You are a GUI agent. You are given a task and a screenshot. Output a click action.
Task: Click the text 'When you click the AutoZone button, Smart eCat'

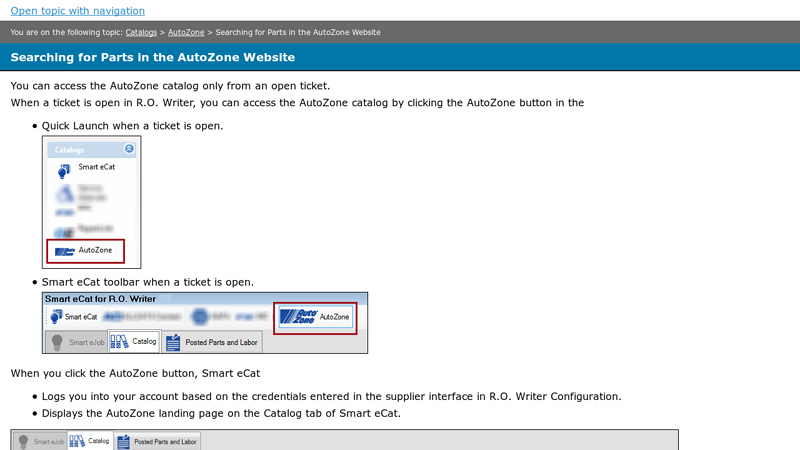135,373
